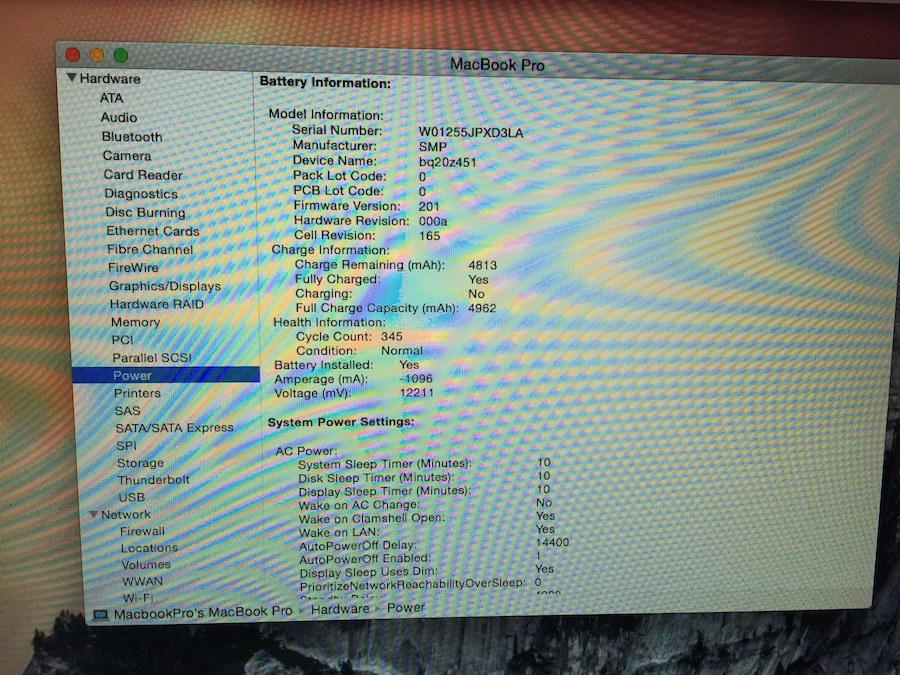Select SAS in the sidebar
Image resolution: width=900 pixels, height=675 pixels.
[x=127, y=410]
